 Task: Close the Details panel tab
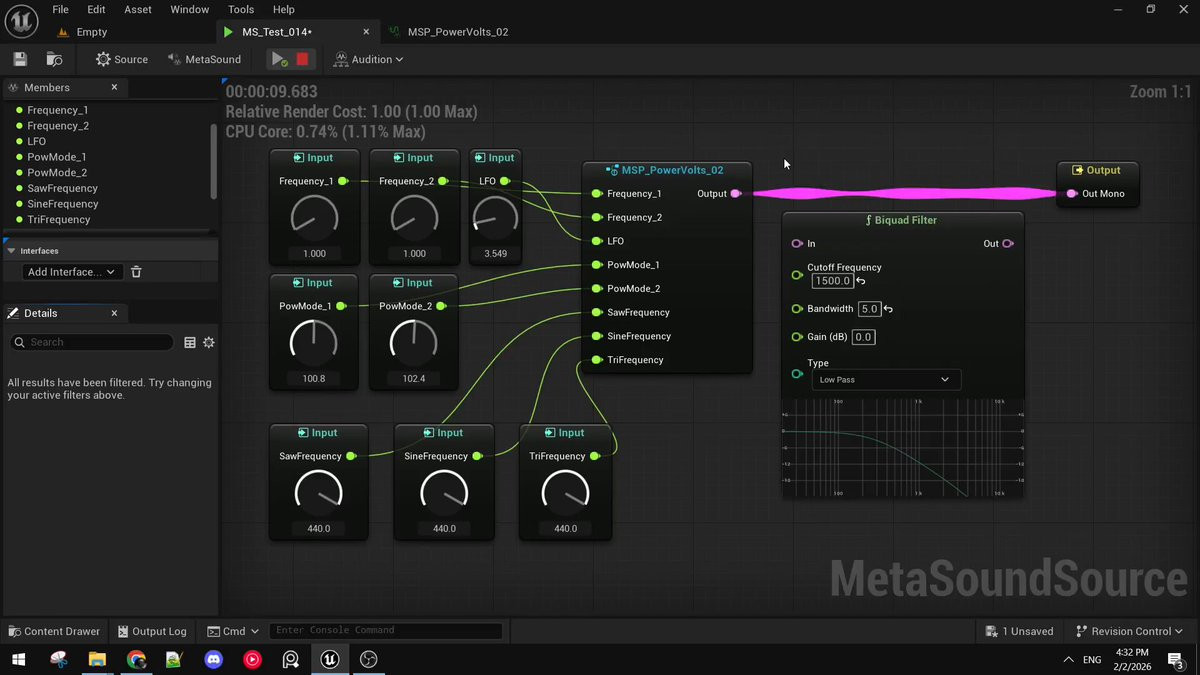point(114,313)
